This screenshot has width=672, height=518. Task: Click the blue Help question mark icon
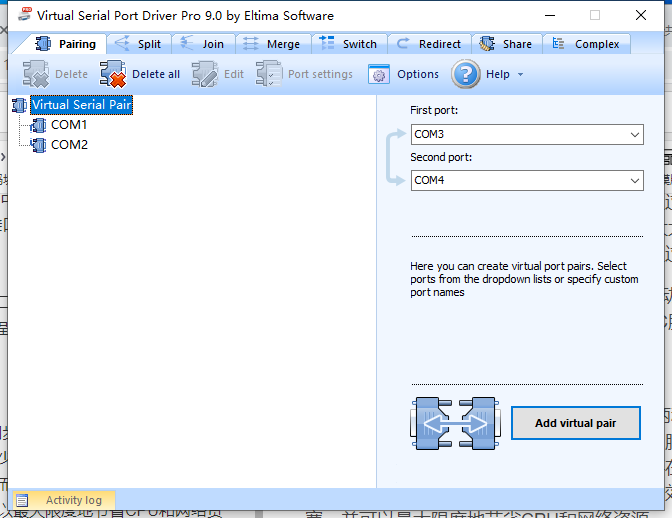point(465,74)
